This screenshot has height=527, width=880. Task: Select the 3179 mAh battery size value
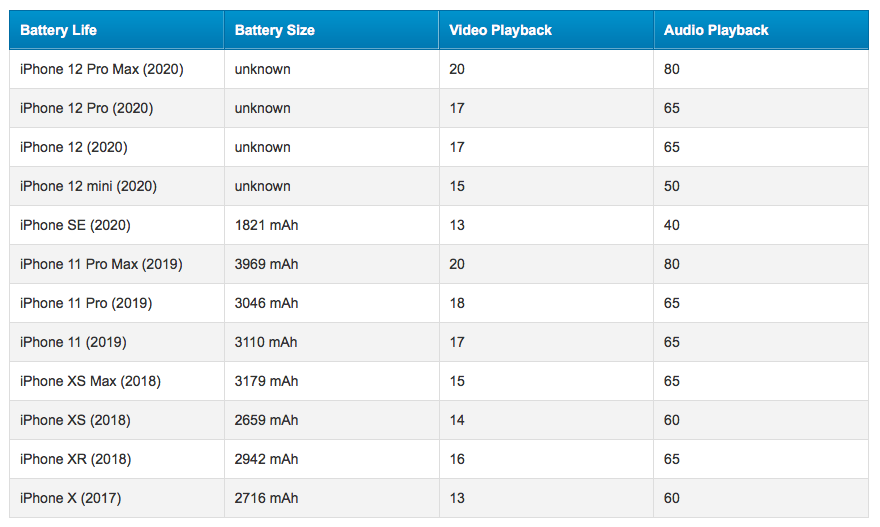(266, 381)
